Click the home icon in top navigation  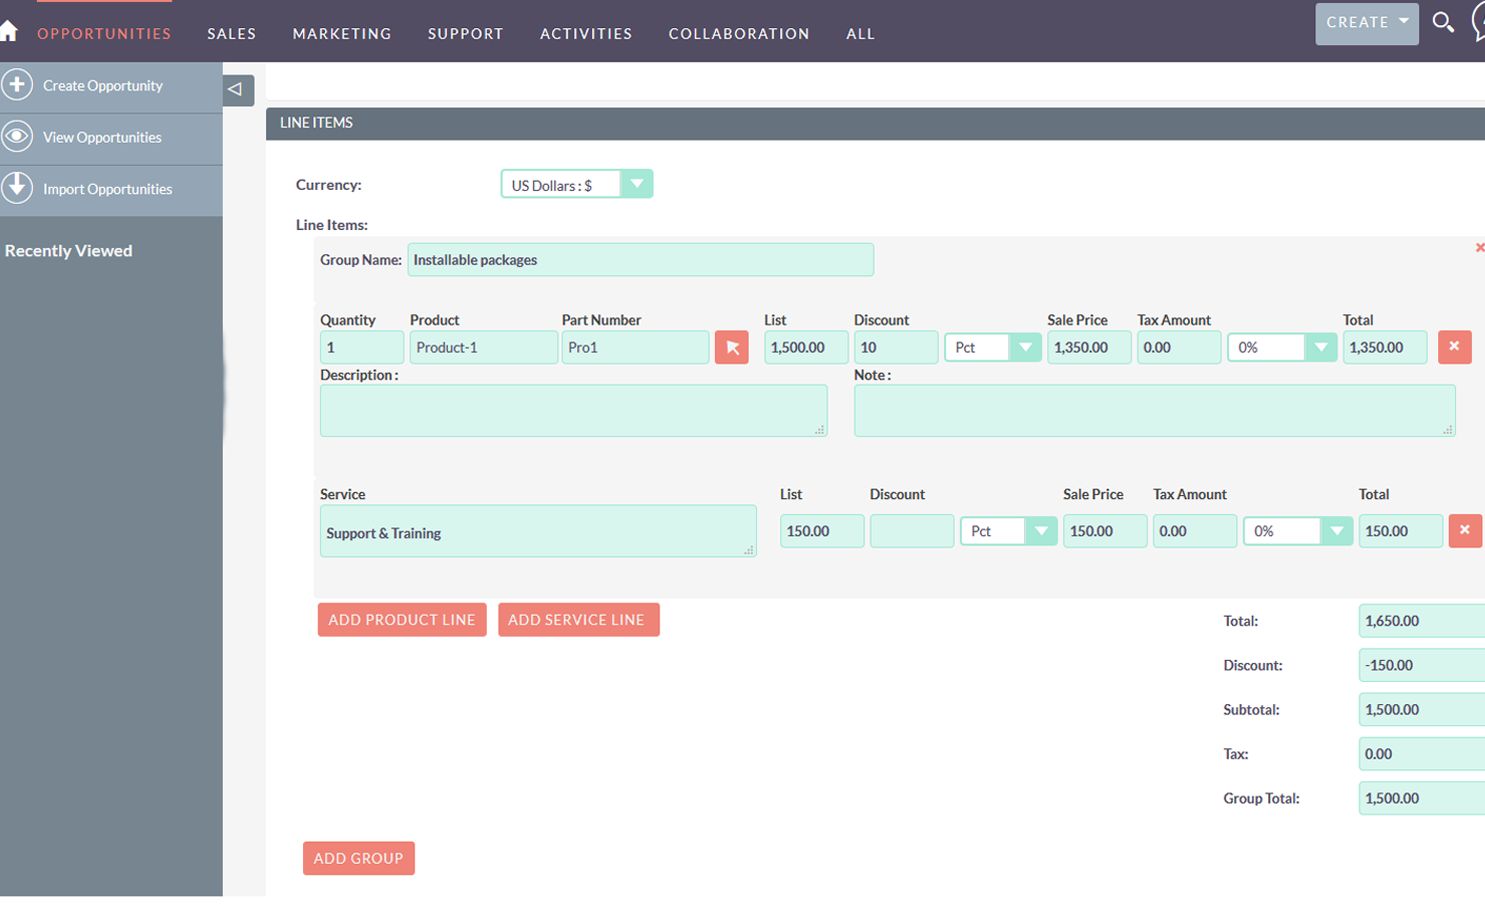(x=9, y=31)
